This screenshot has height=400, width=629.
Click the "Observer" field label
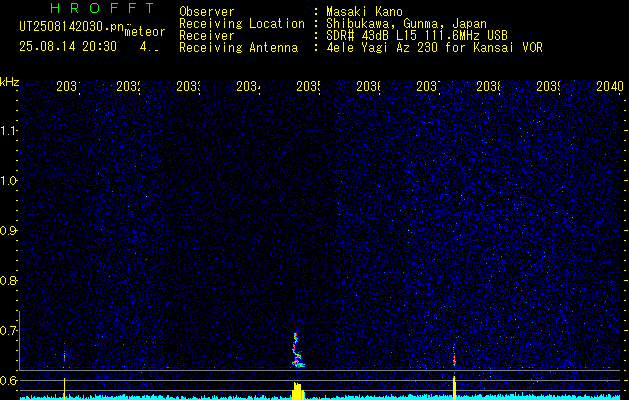tap(207, 12)
